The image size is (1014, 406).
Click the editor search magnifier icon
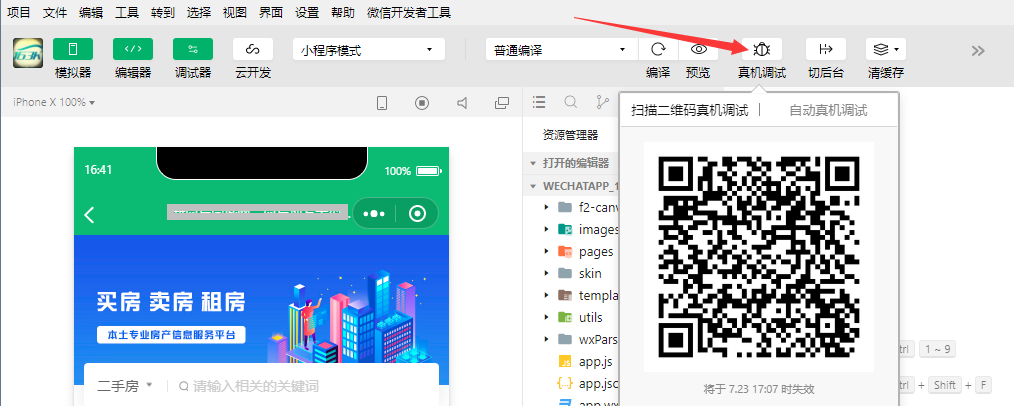pyautogui.click(x=570, y=102)
